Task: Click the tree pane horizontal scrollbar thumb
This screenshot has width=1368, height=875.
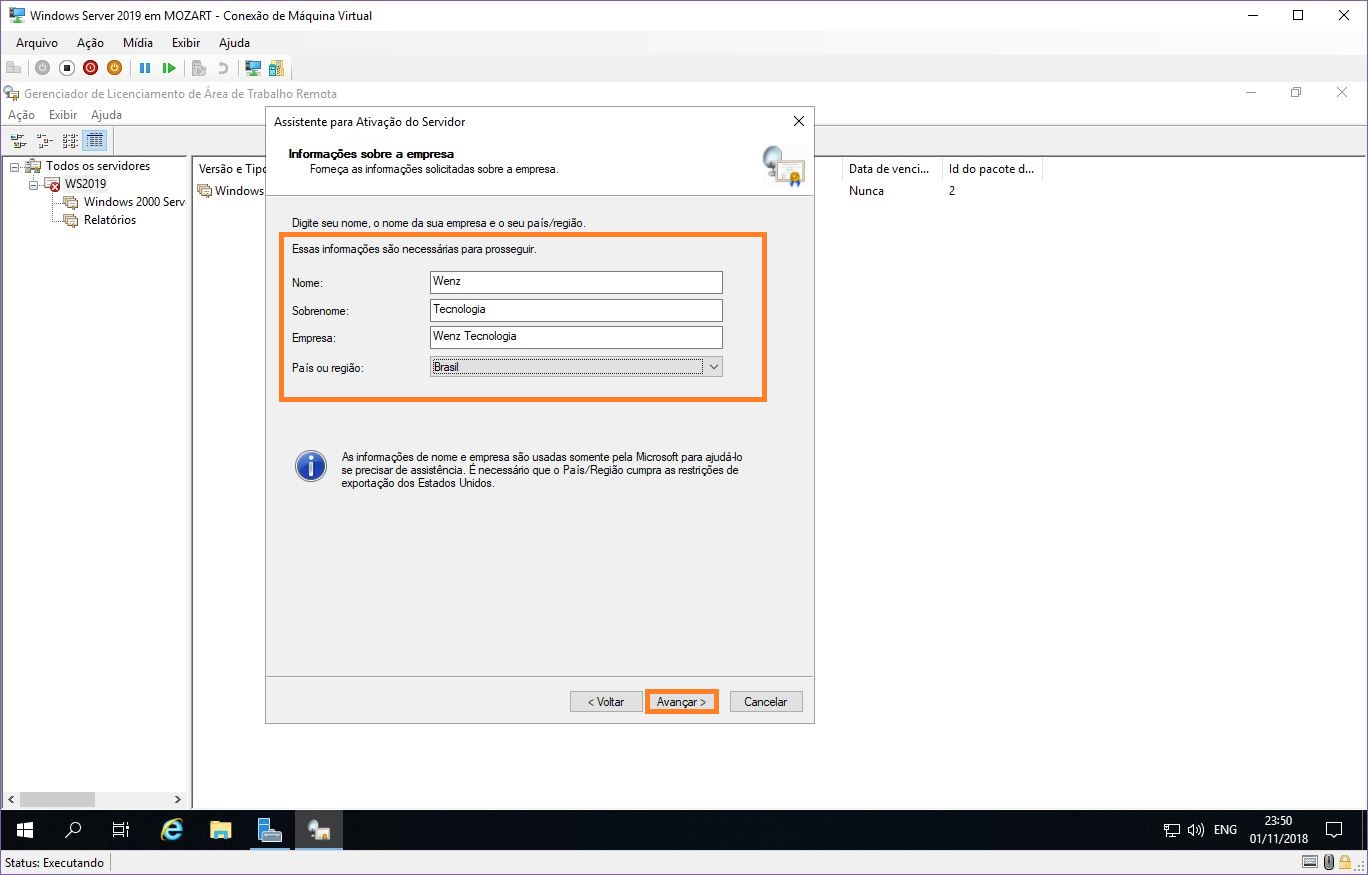Action: [57, 800]
